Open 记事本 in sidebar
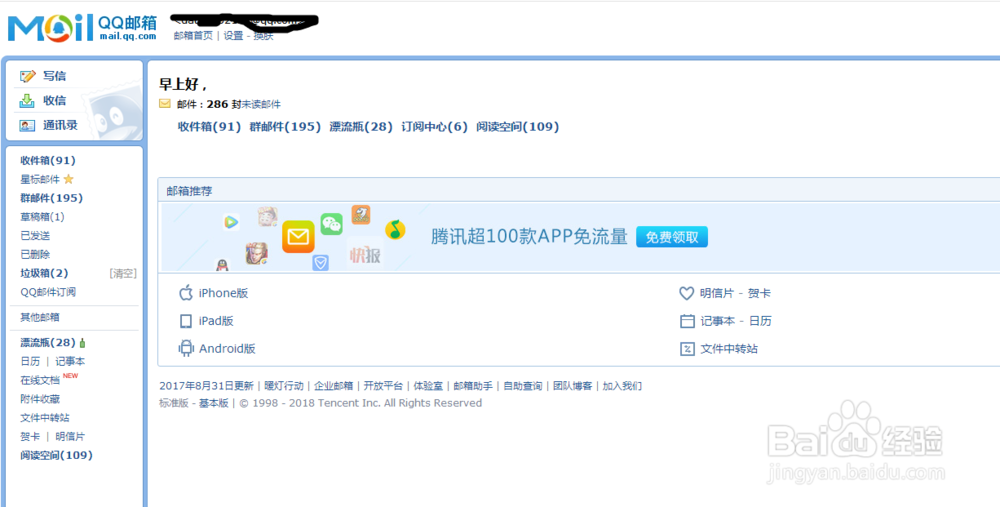This screenshot has height=507, width=1000. point(70,362)
